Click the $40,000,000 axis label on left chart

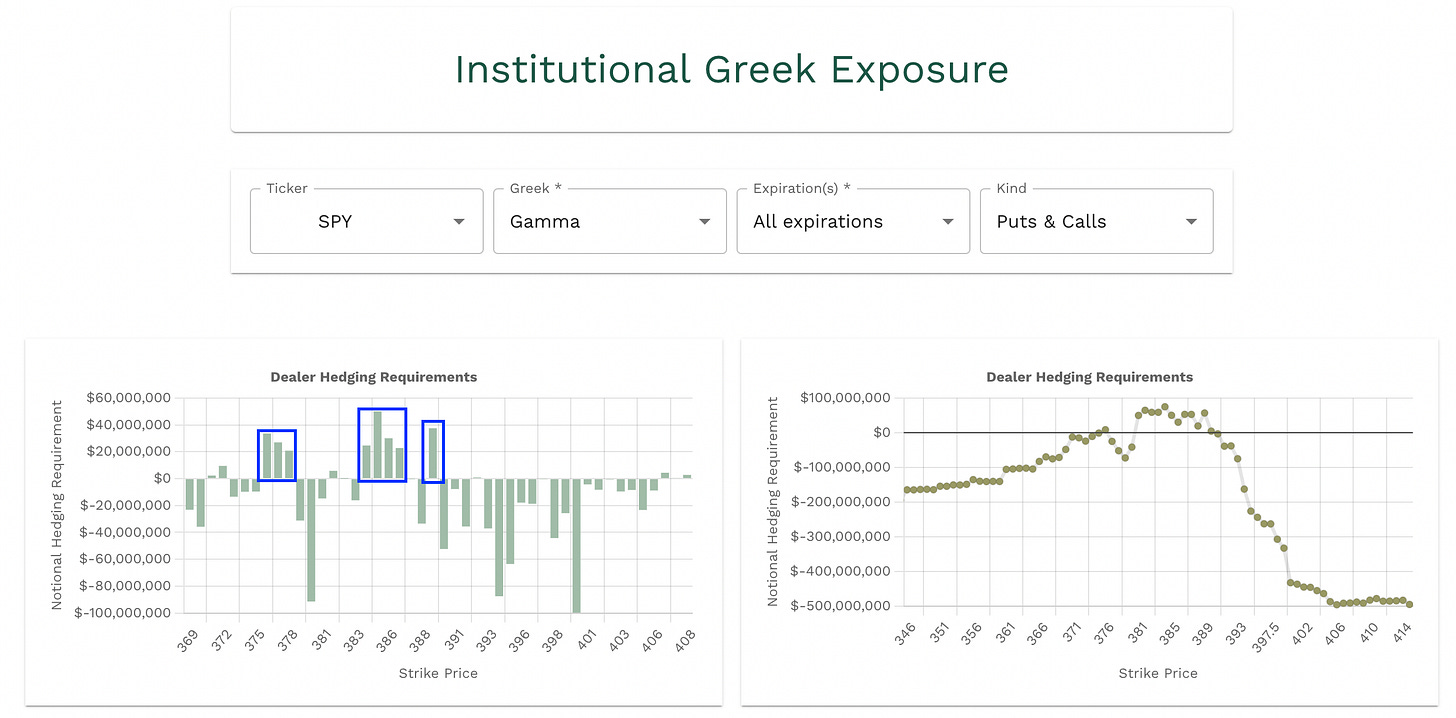129,425
